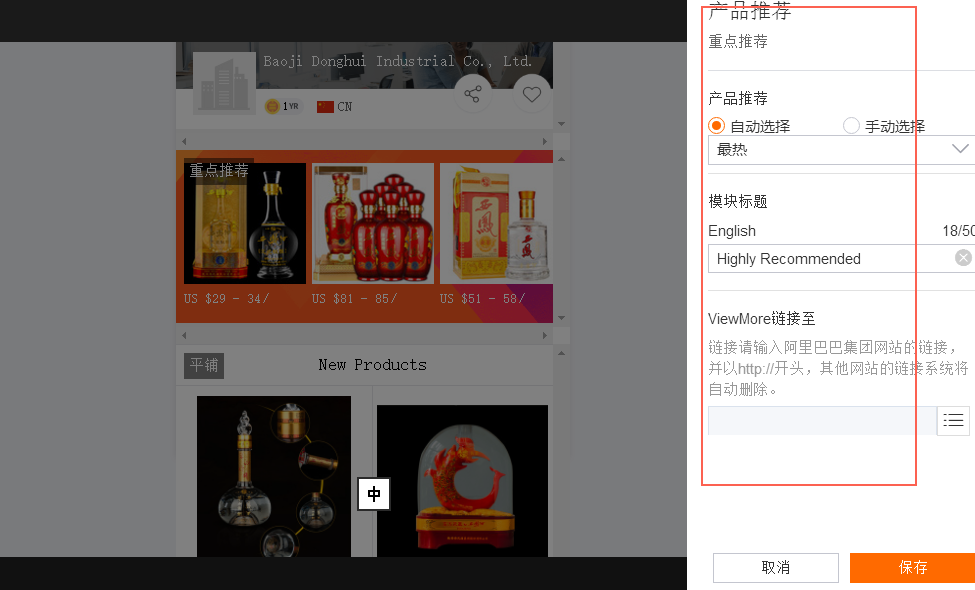Click scroll-right arrow below recommended products

click(x=545, y=336)
